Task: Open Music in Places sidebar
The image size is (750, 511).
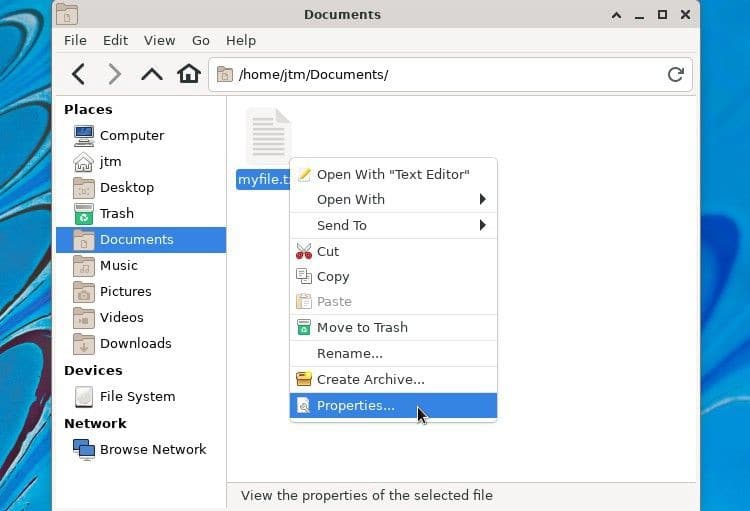Action: (141, 266)
